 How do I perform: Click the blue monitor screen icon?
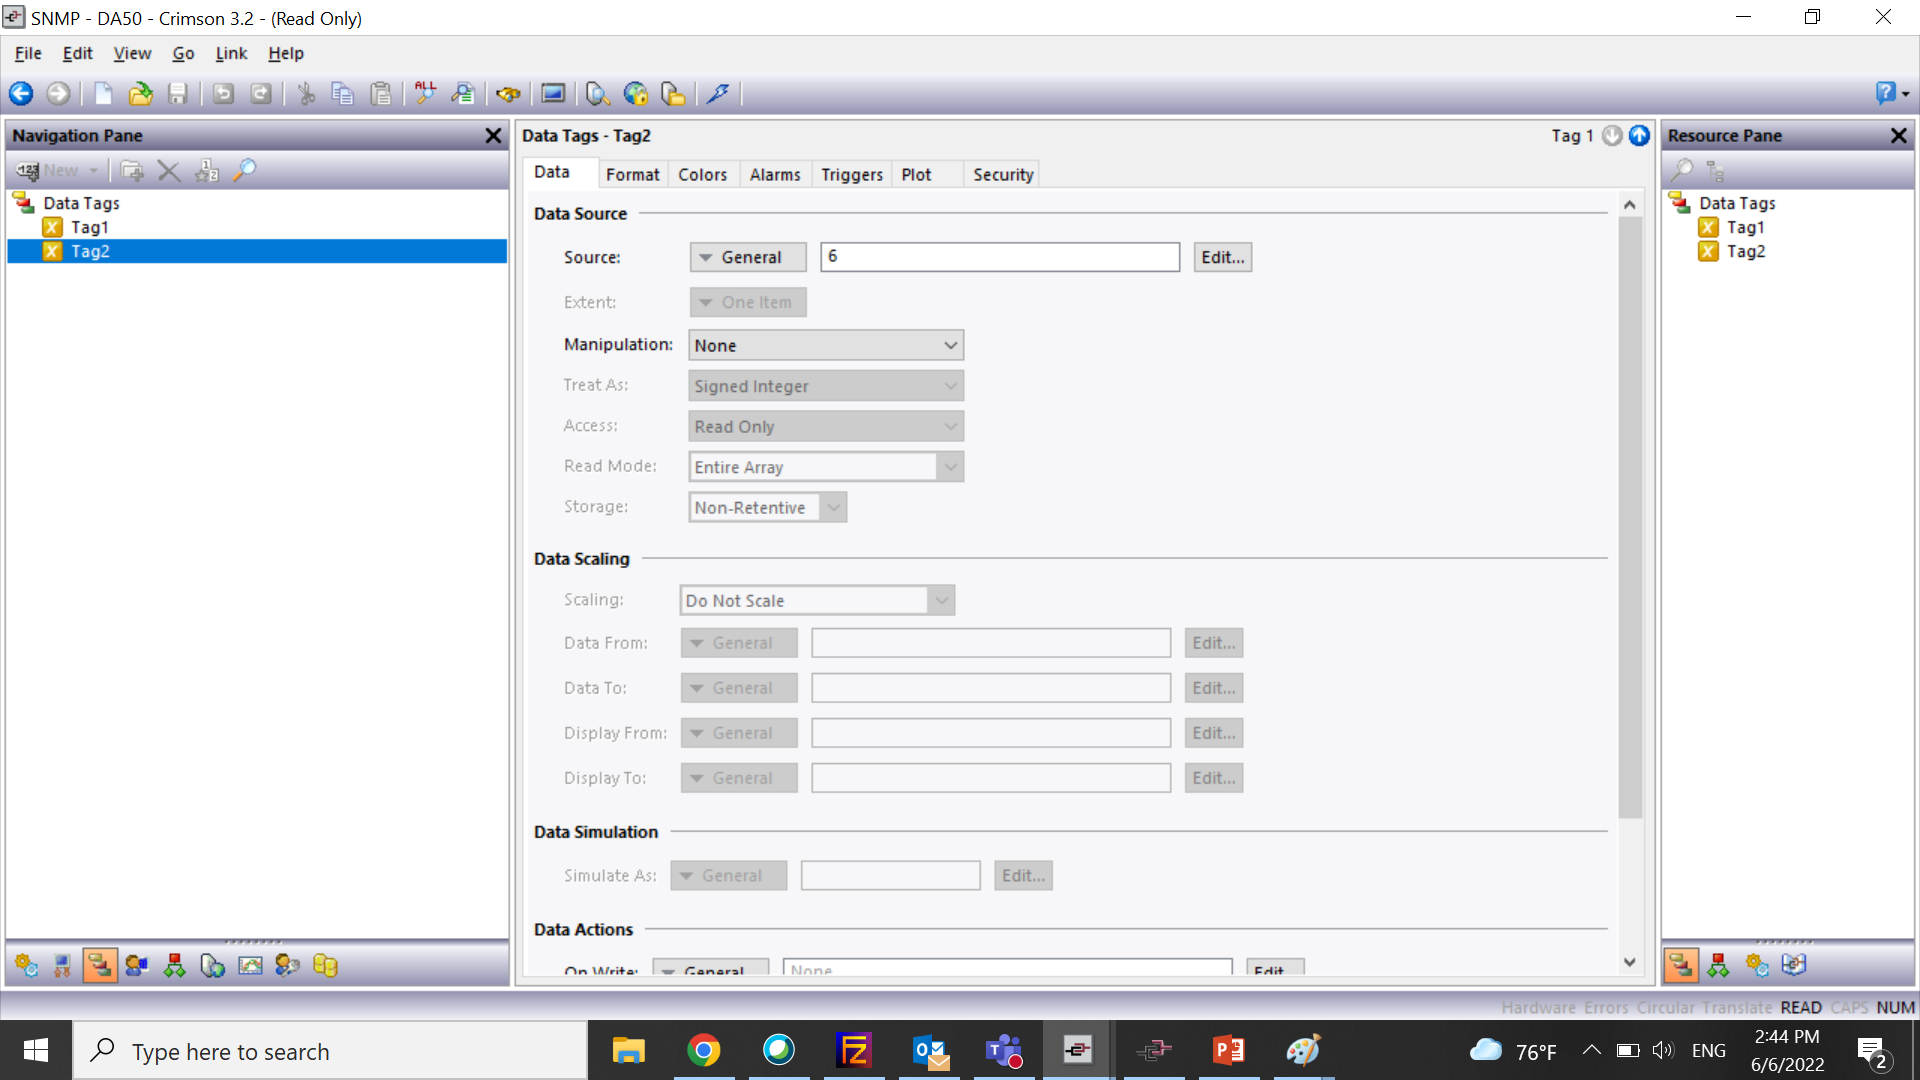coord(553,94)
